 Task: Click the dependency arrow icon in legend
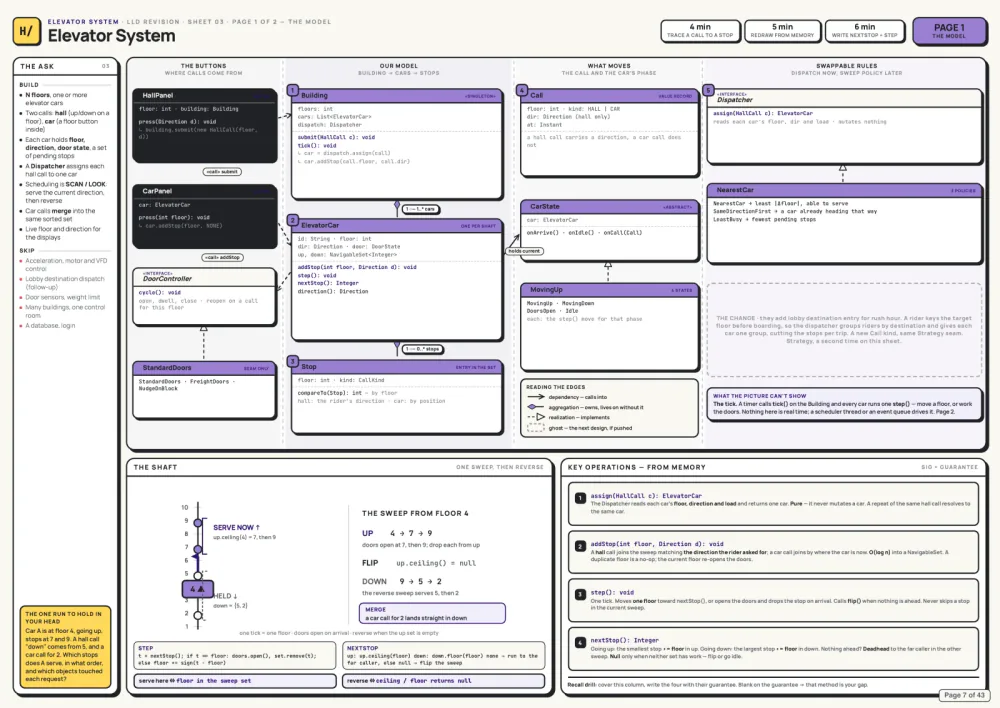coord(536,397)
